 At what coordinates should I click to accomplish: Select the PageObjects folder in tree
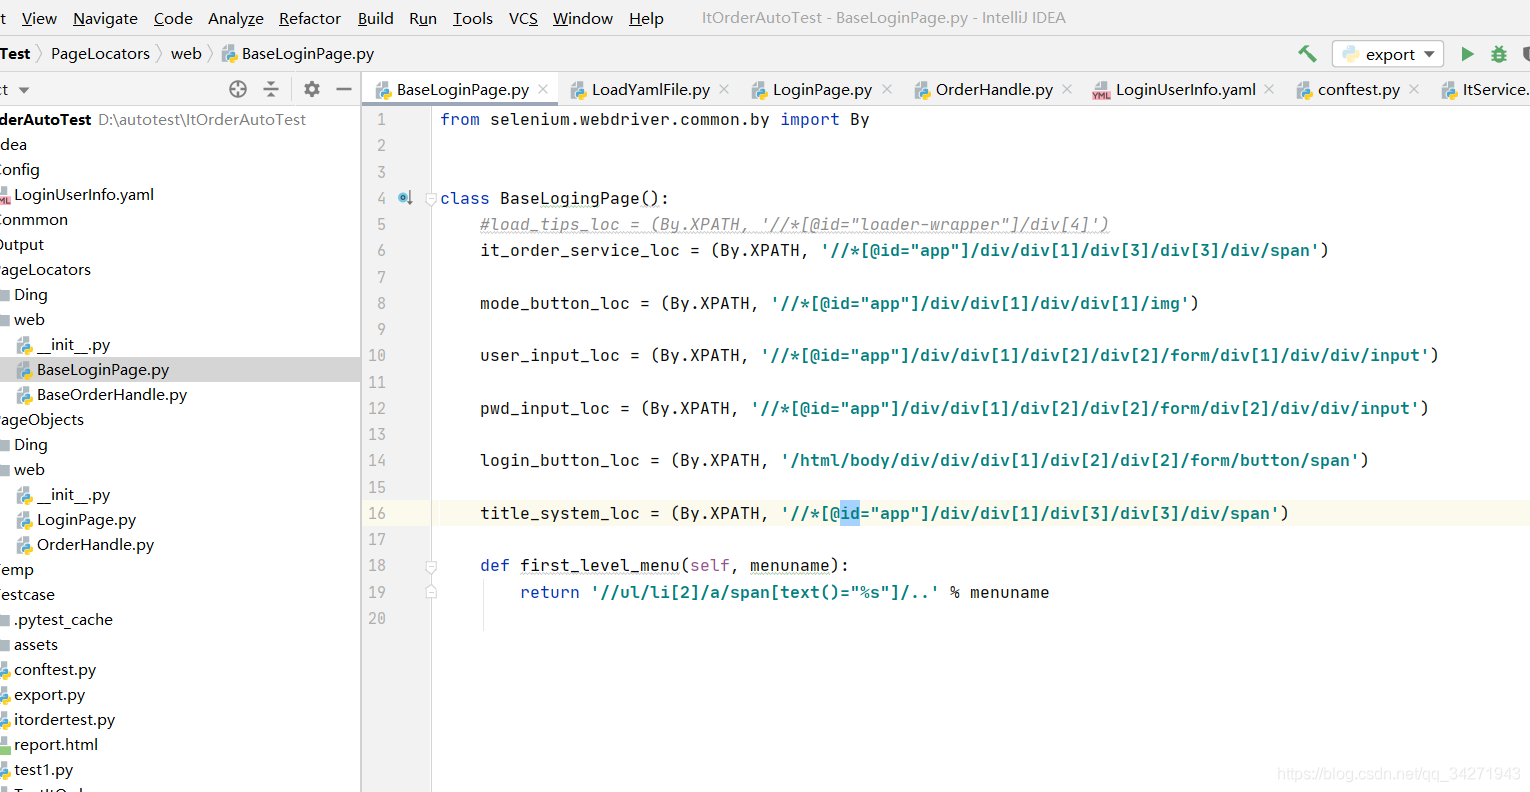pos(42,419)
